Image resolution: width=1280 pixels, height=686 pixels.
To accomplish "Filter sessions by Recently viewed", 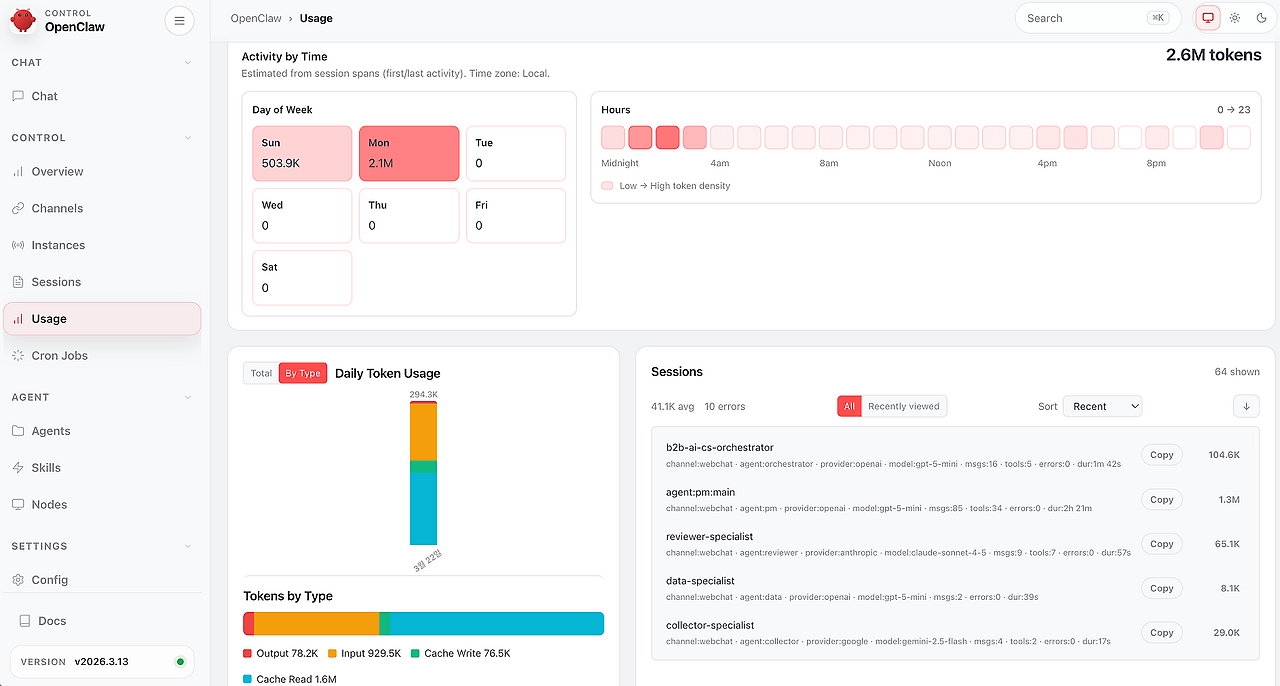I will click(x=904, y=406).
